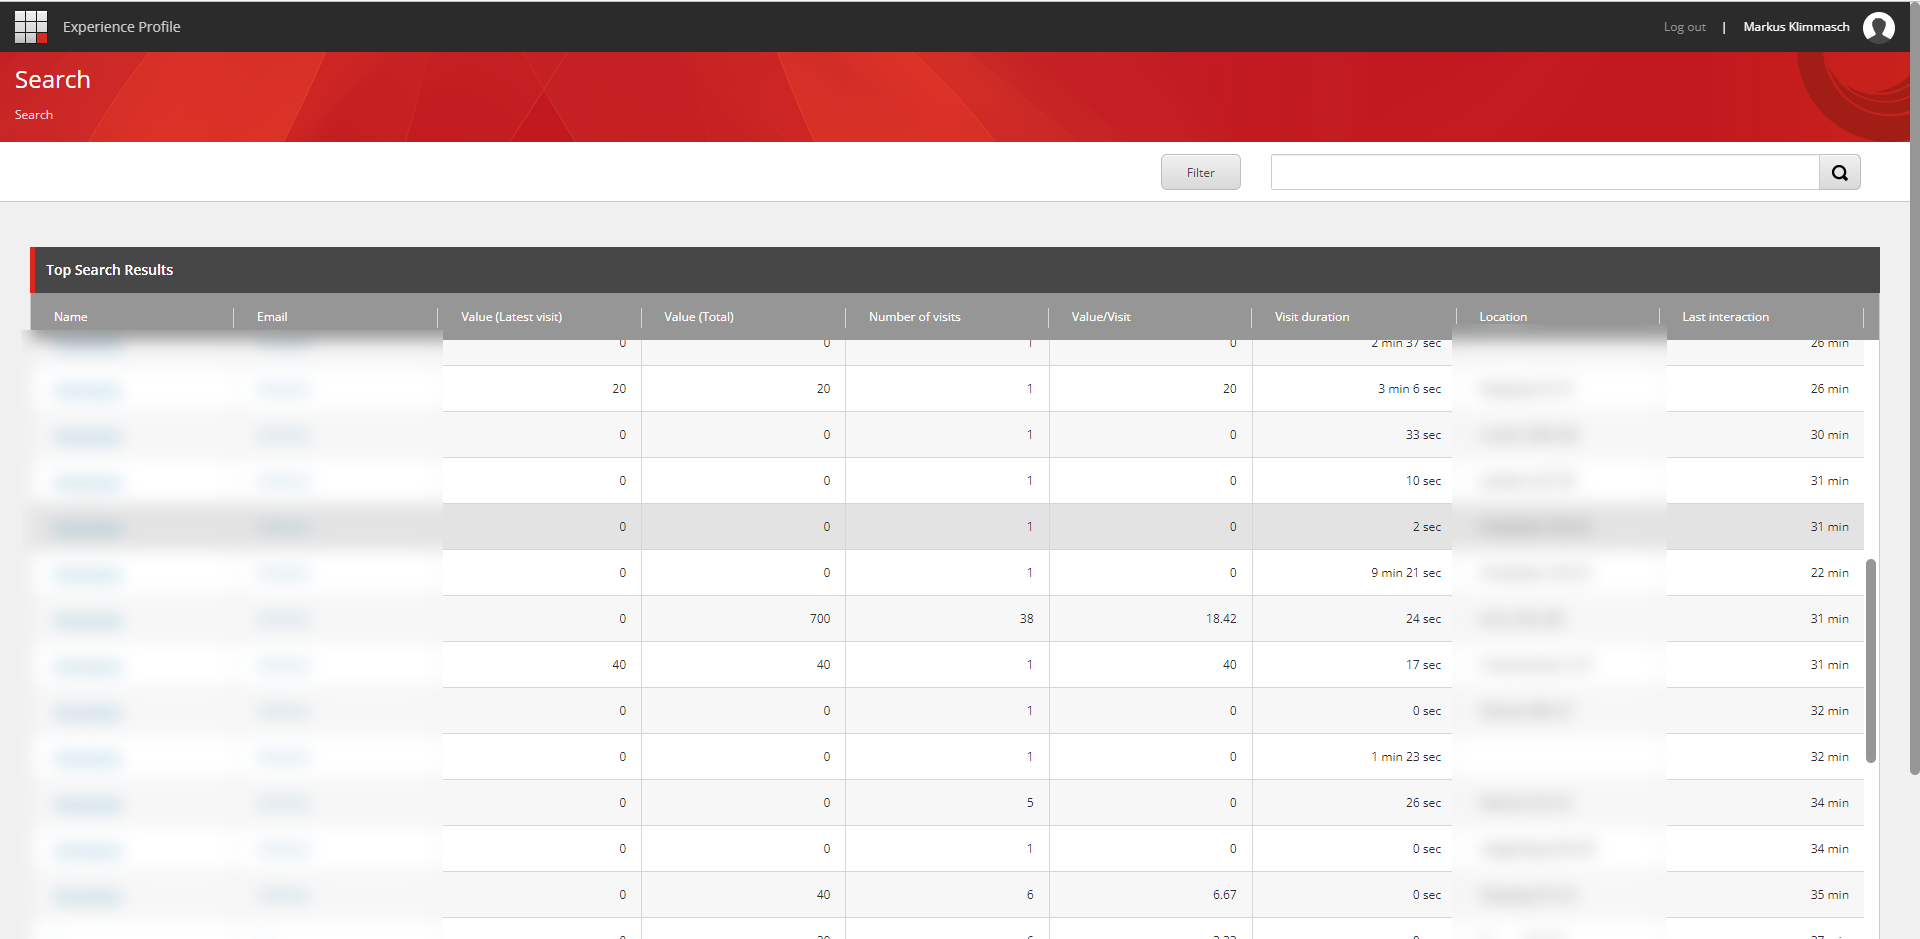Sort by the Last interaction column
The width and height of the screenshot is (1920, 939).
(x=1725, y=316)
